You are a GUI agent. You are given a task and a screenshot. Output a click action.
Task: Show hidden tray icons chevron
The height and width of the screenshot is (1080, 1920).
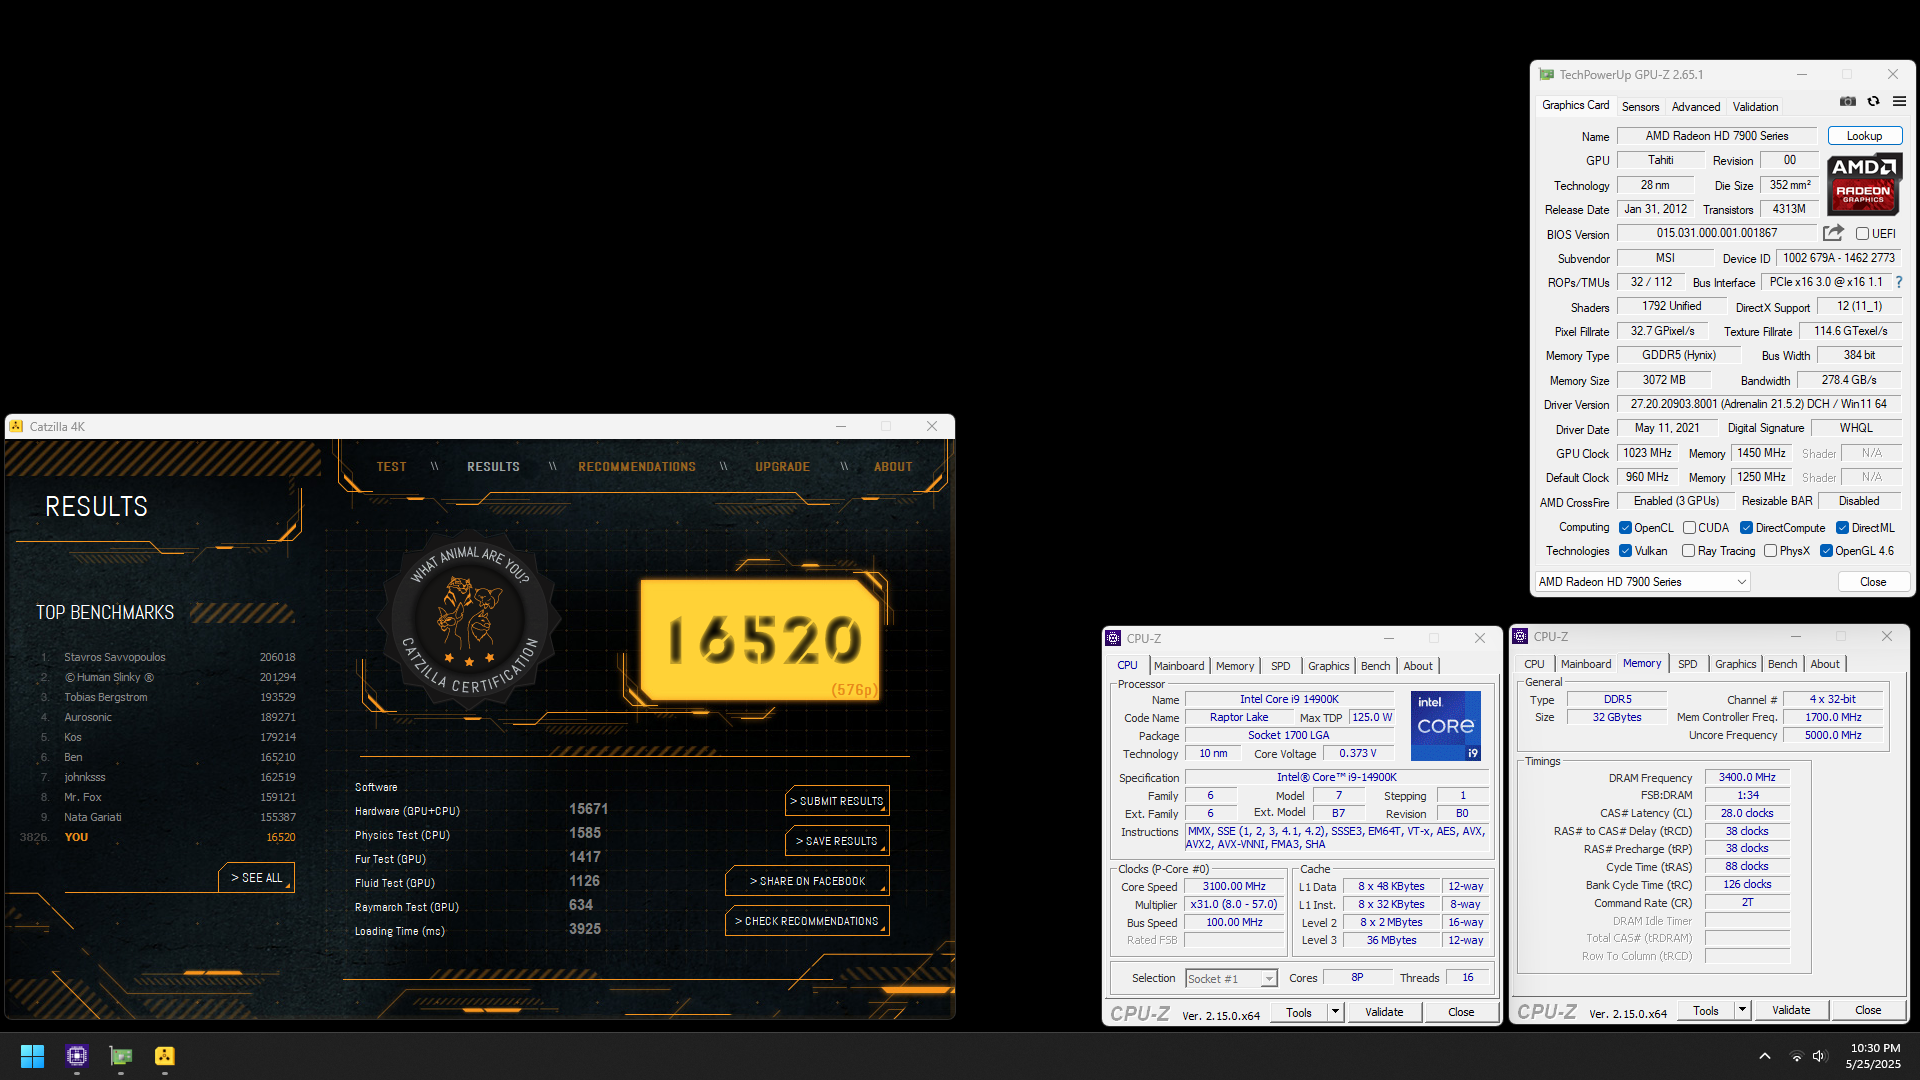click(x=1765, y=1056)
